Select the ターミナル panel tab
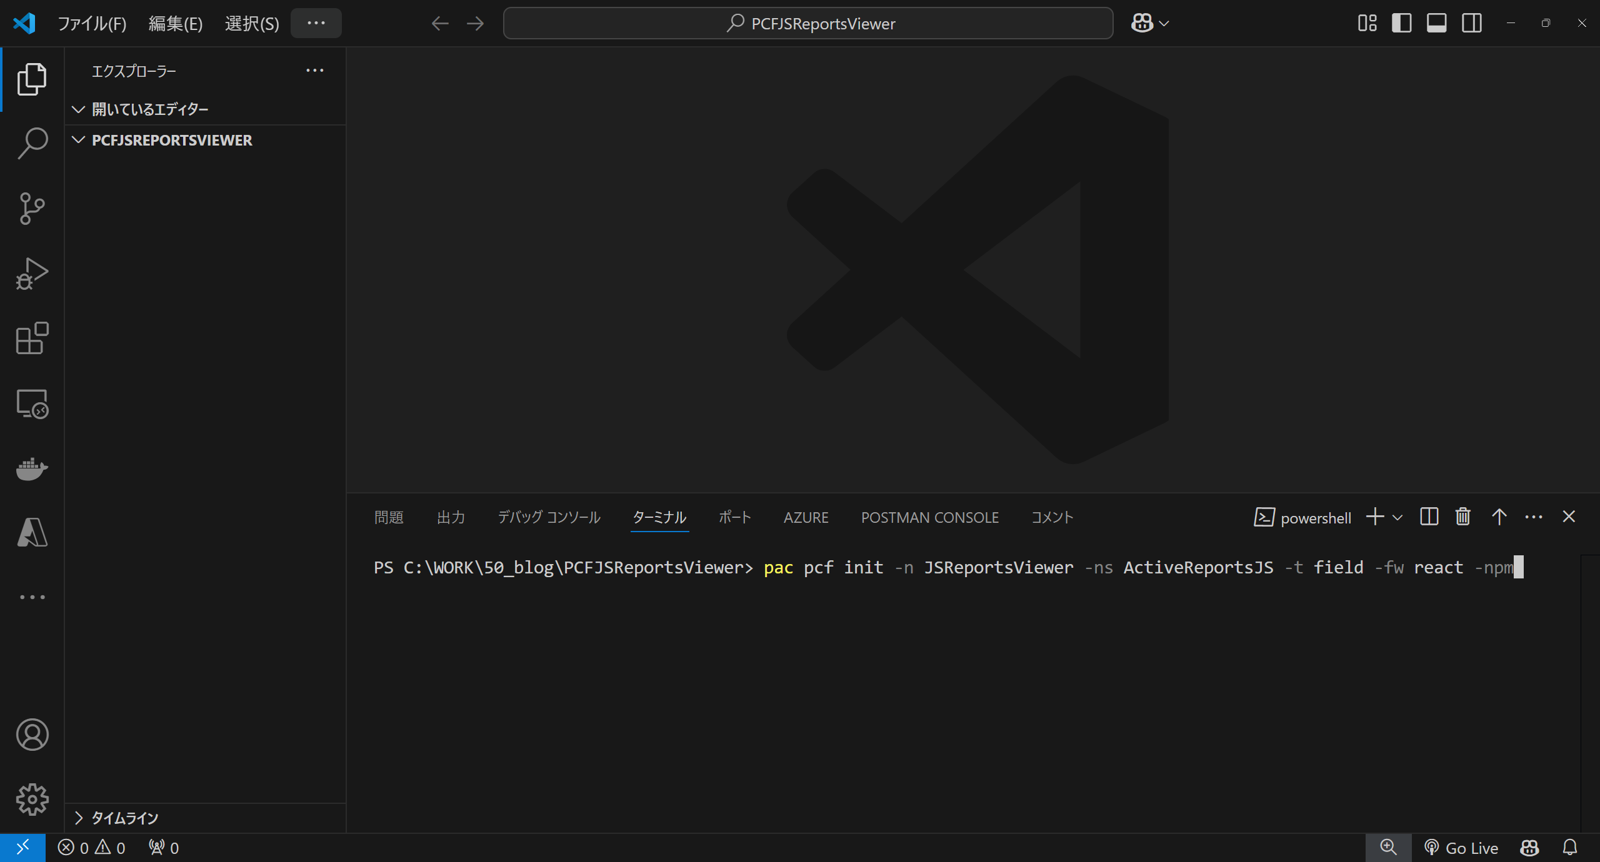 tap(659, 517)
